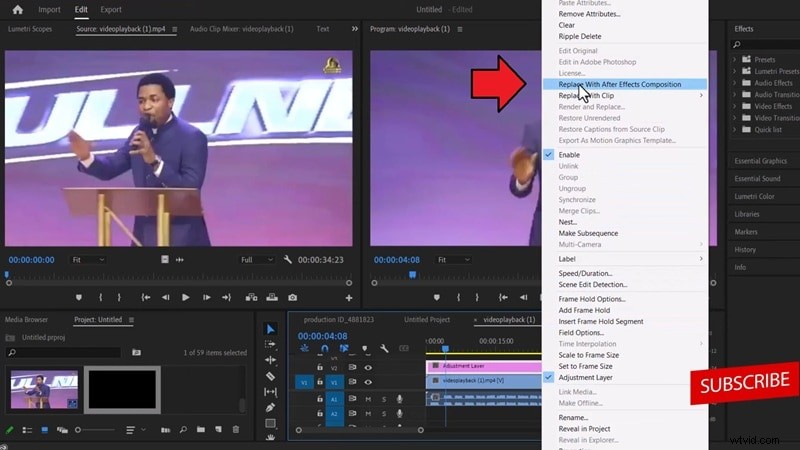This screenshot has height=450, width=800.
Task: Open Label submenu in context menu
Action: (625, 259)
